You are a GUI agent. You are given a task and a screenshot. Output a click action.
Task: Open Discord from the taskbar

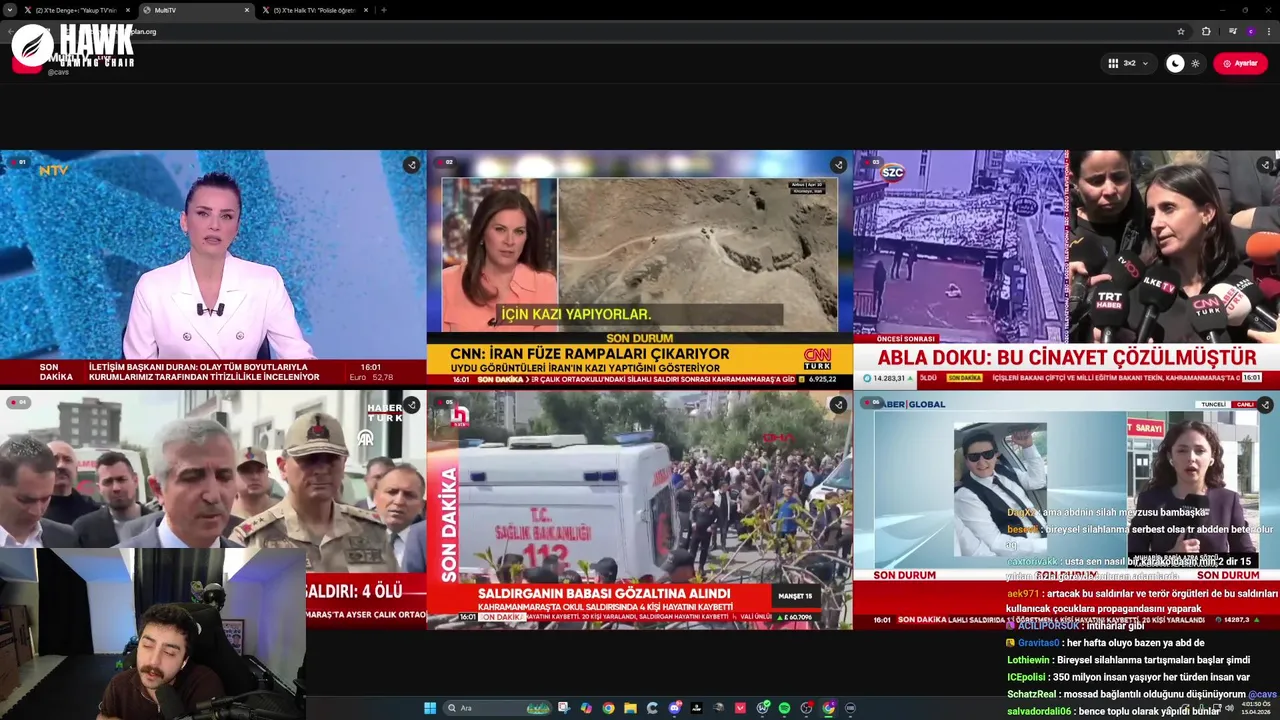coord(675,708)
